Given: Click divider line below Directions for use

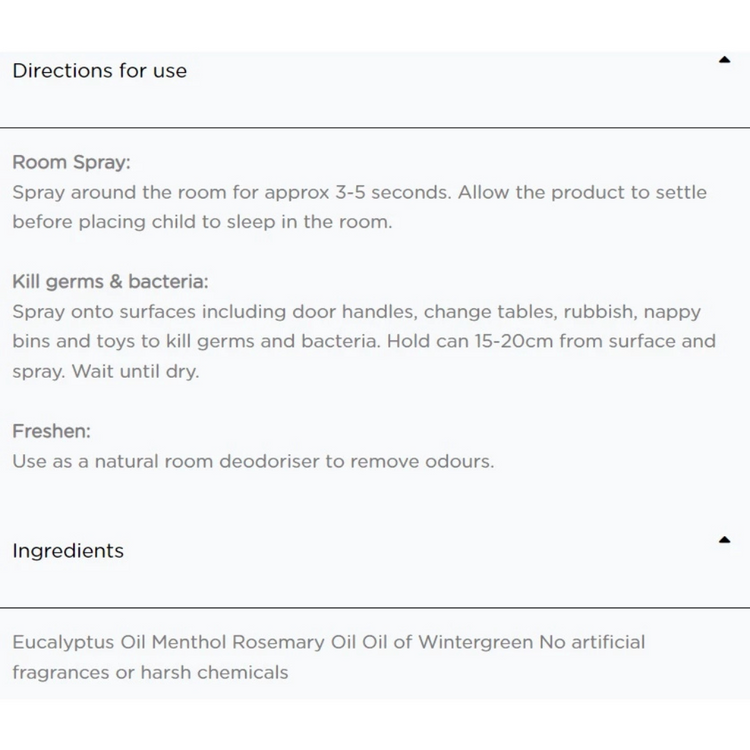Looking at the screenshot, I should 375,128.
